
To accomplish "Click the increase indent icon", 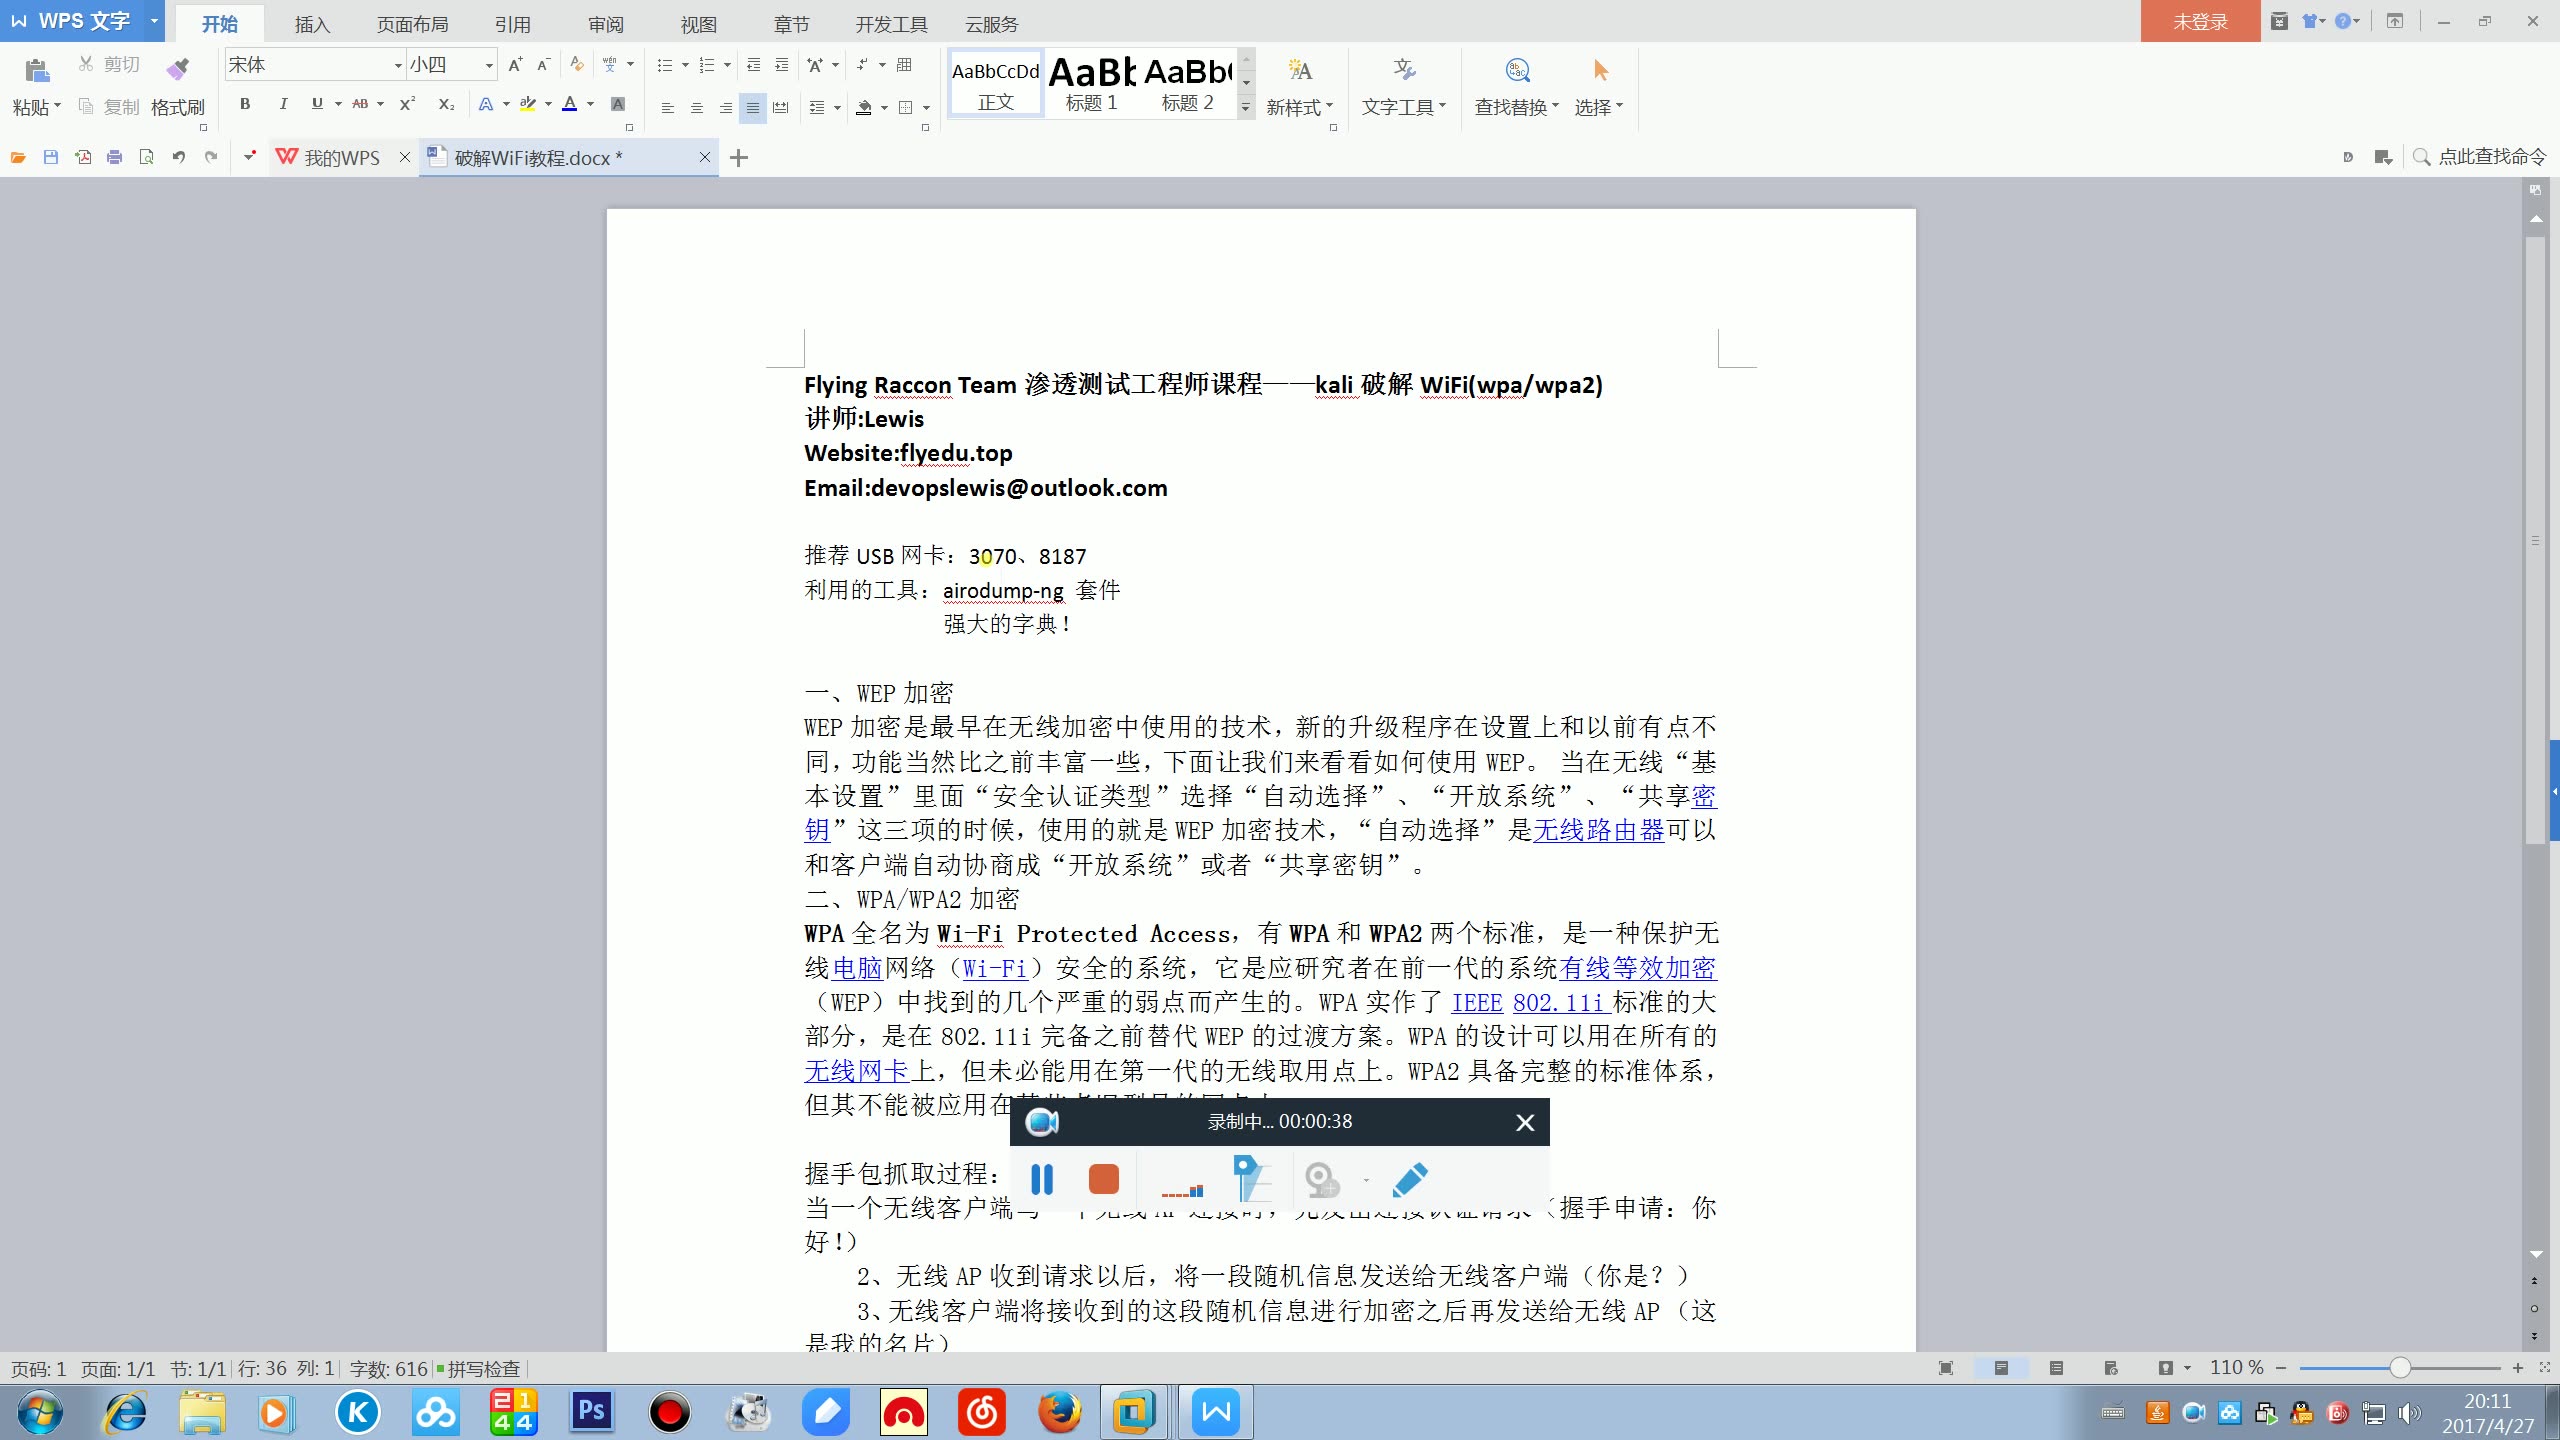I will tap(782, 65).
